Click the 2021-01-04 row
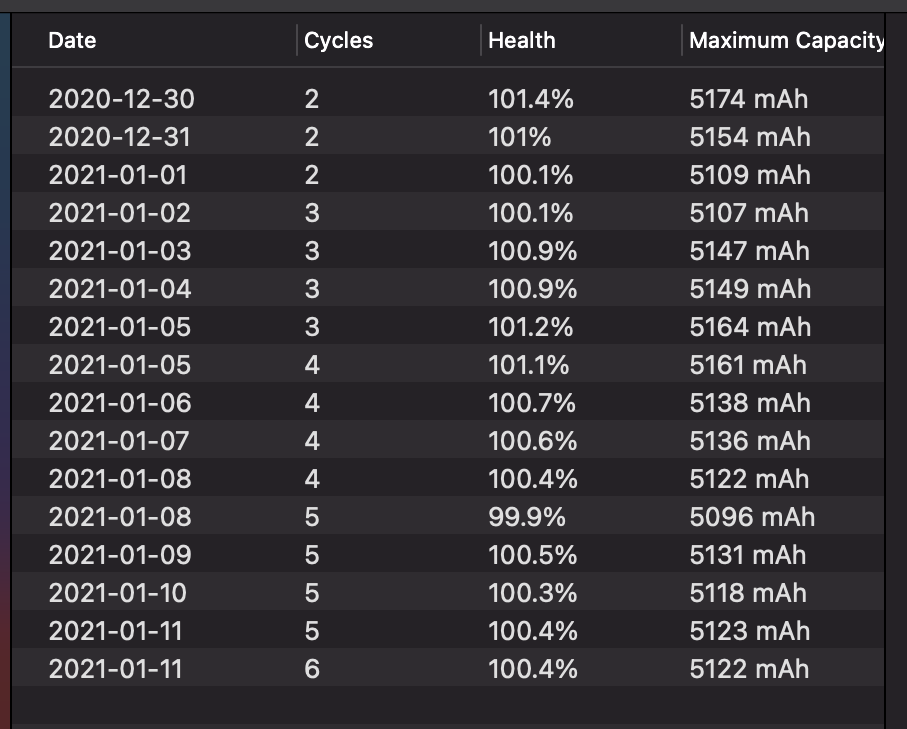The image size is (907, 729). pos(119,289)
